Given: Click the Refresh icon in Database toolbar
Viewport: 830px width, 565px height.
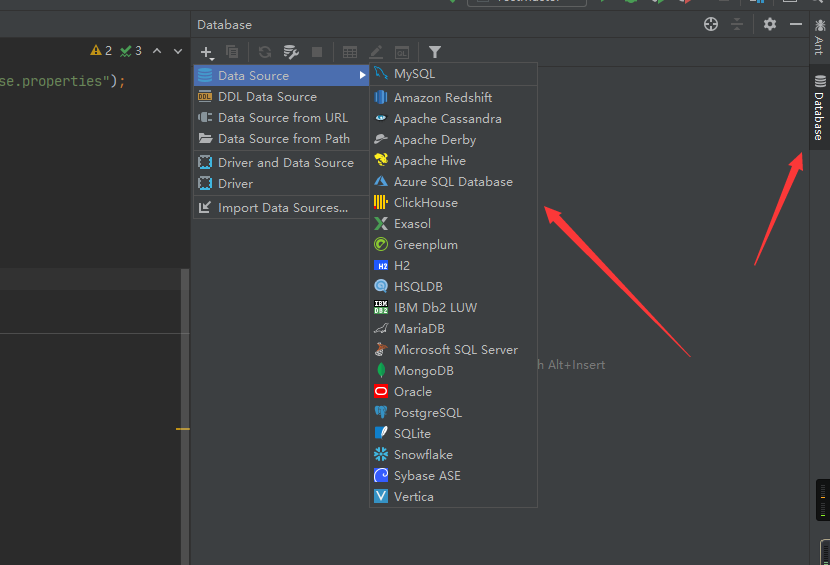Looking at the screenshot, I should click(x=265, y=52).
